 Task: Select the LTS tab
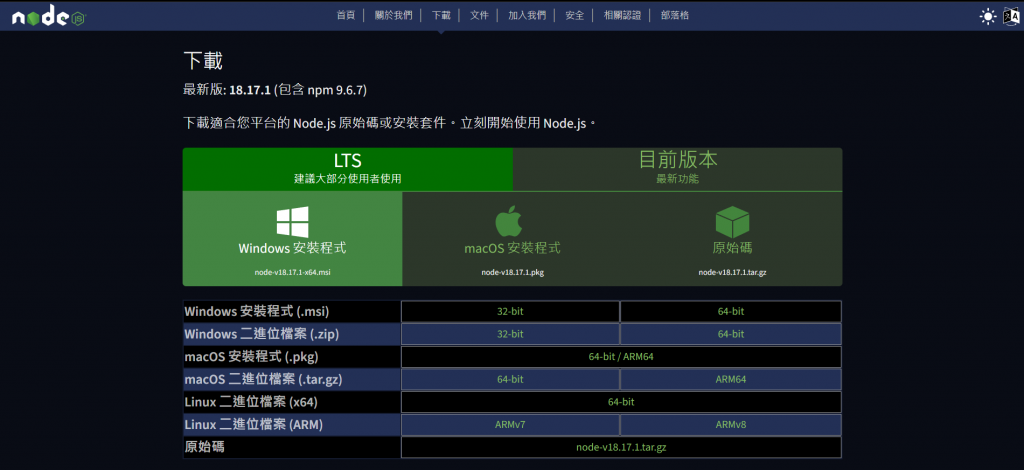tap(347, 169)
